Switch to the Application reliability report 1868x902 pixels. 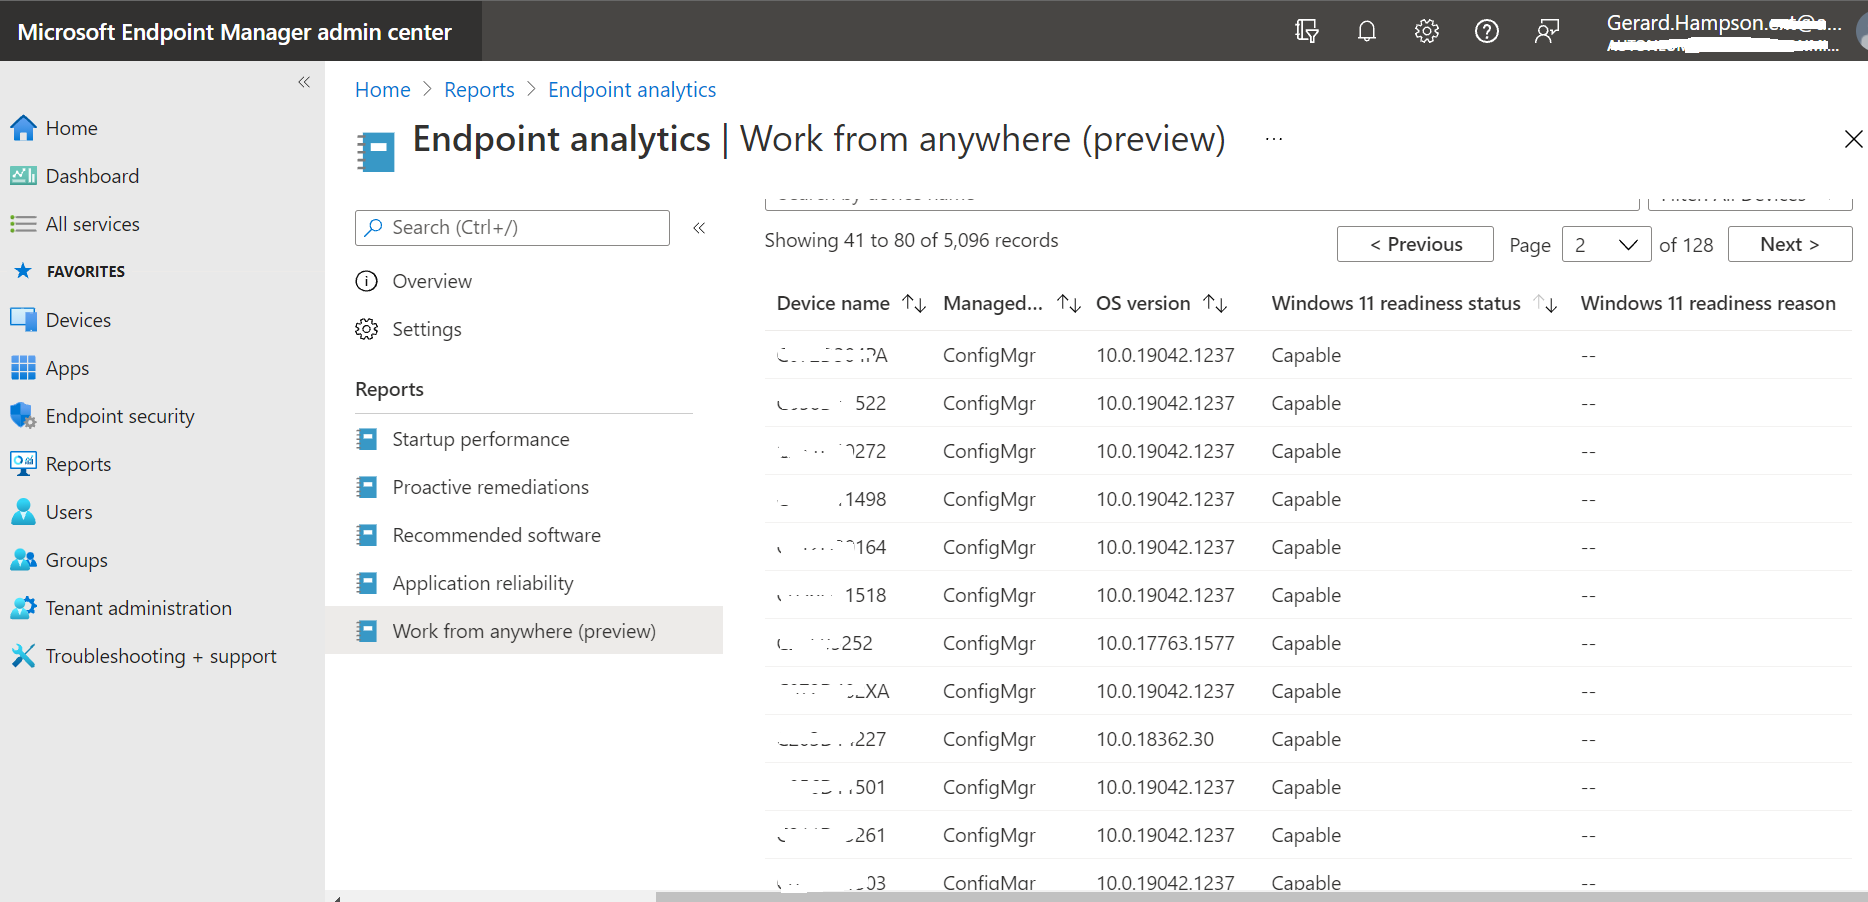click(x=483, y=582)
